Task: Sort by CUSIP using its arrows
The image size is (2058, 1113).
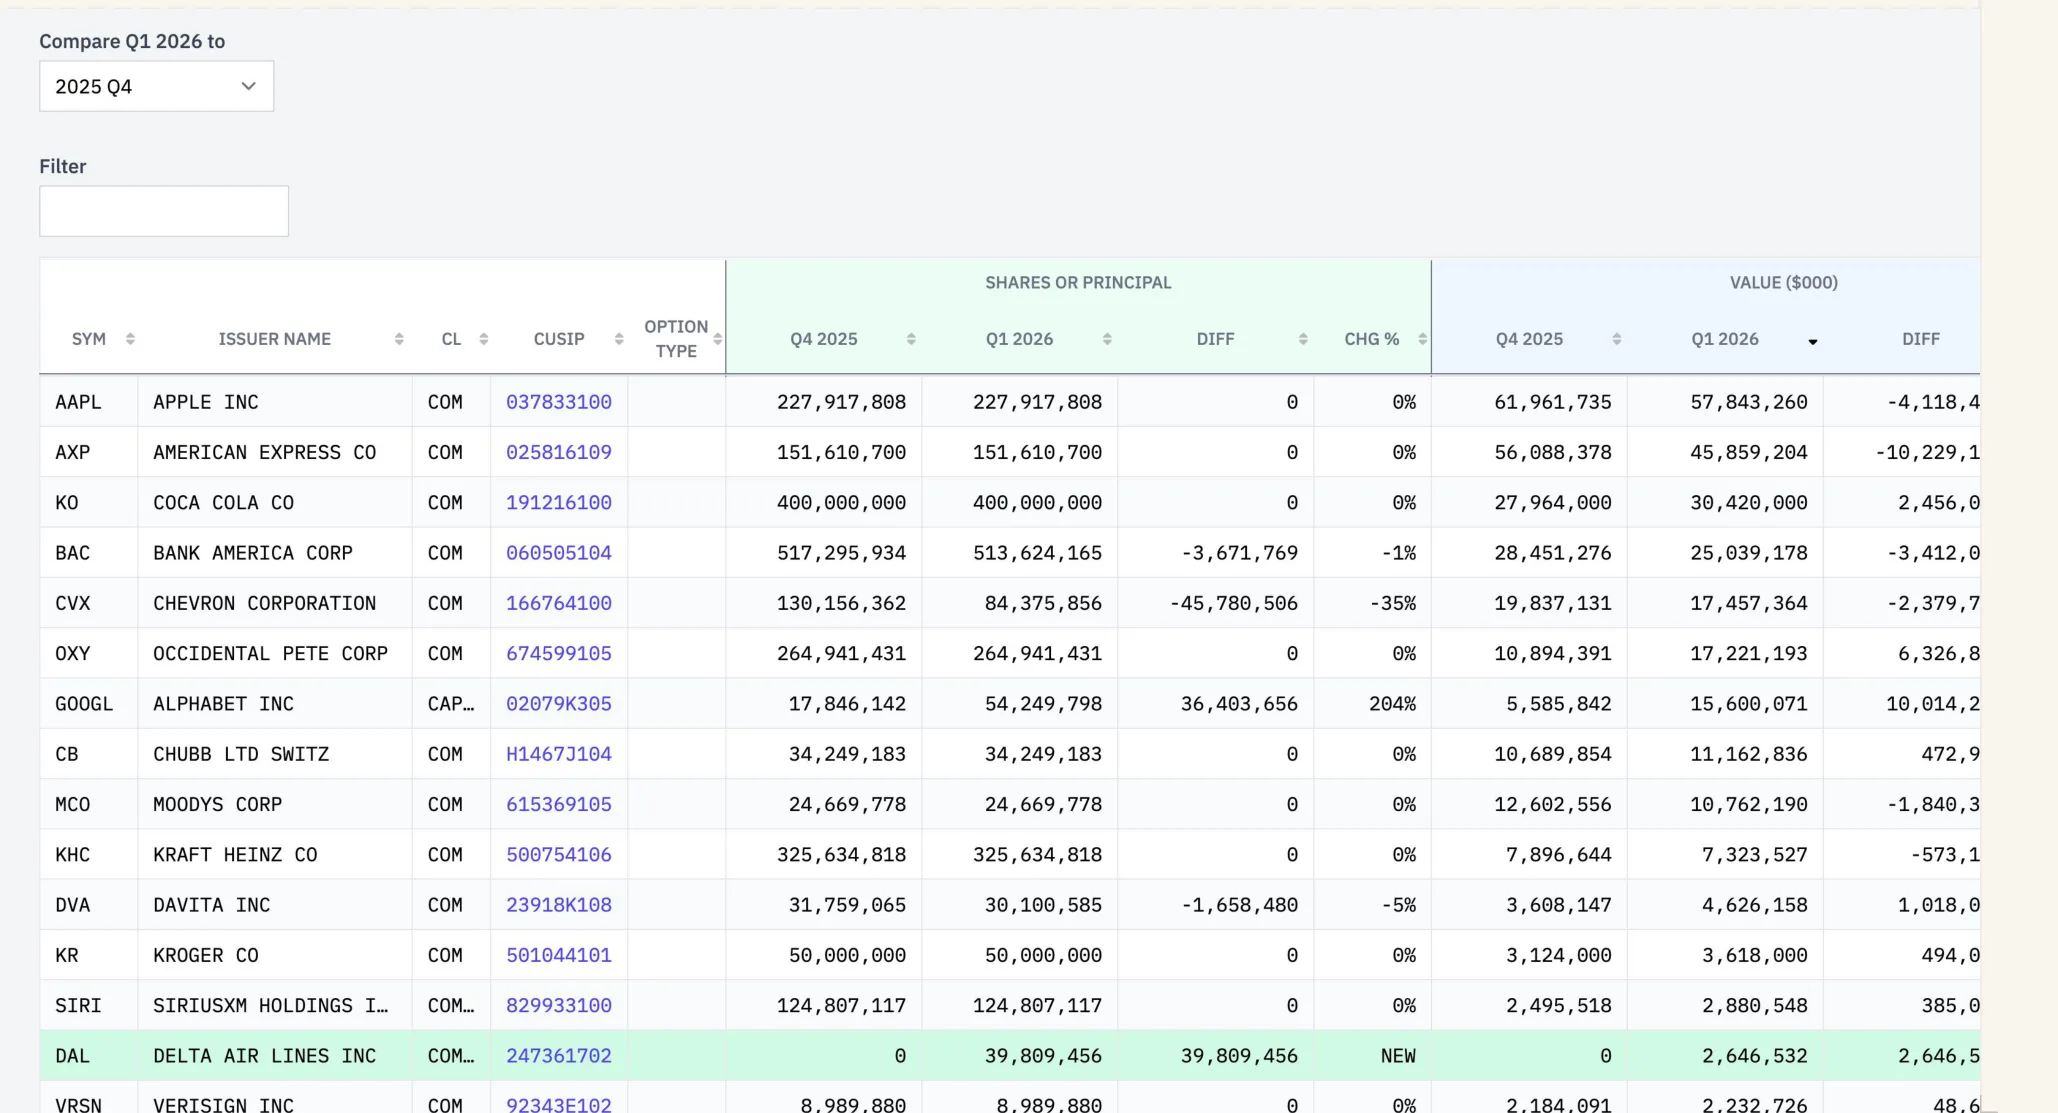Action: pos(619,339)
